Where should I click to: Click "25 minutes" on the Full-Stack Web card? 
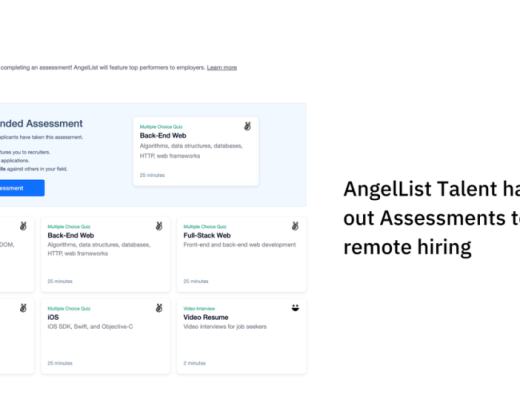pos(196,281)
